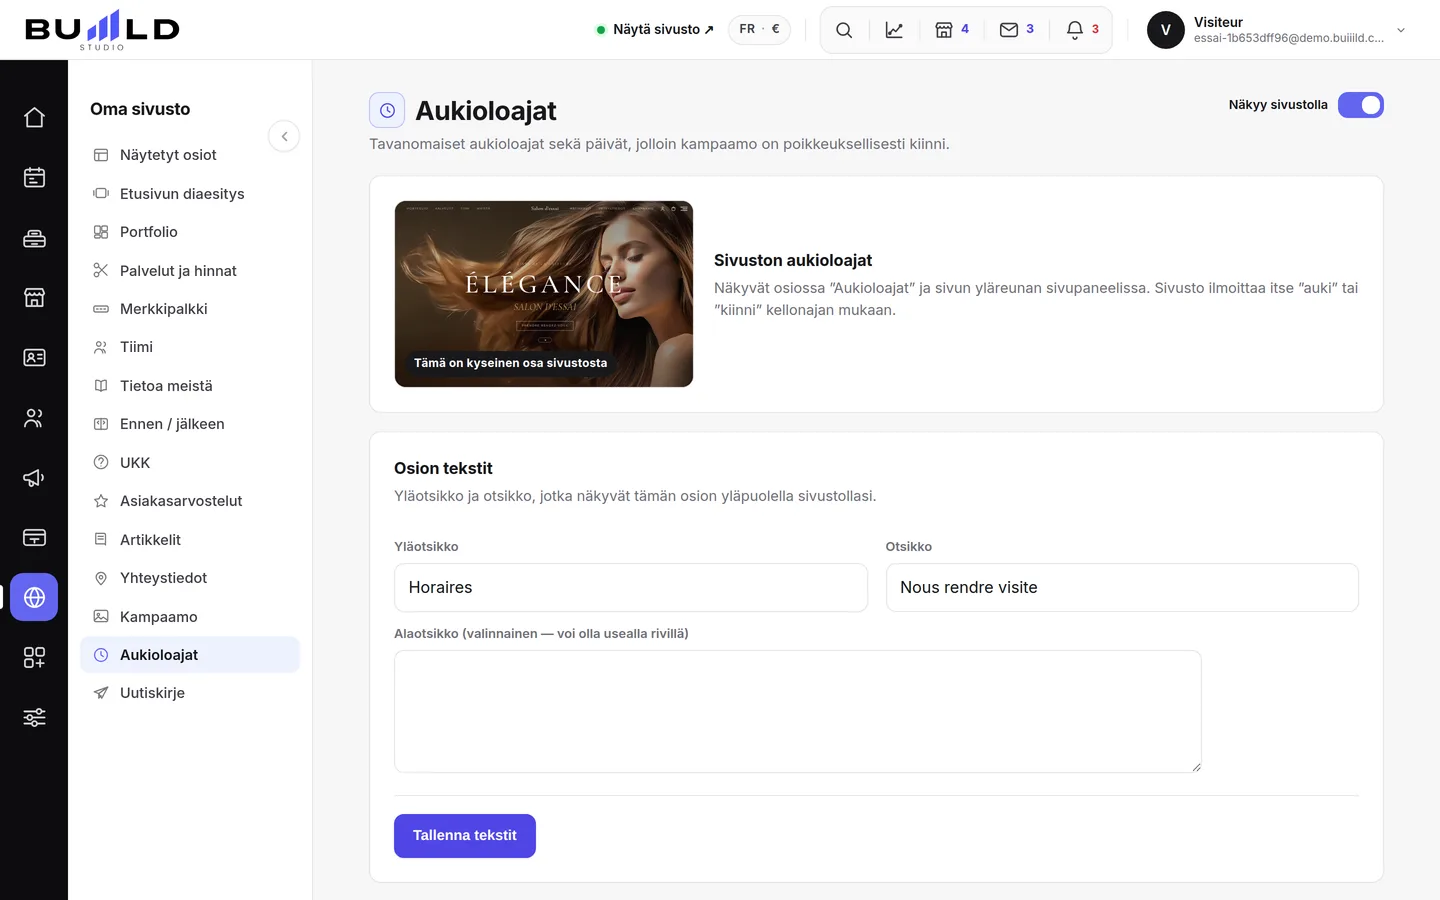
Task: Open the sliders settings icon in left rail
Action: click(34, 718)
